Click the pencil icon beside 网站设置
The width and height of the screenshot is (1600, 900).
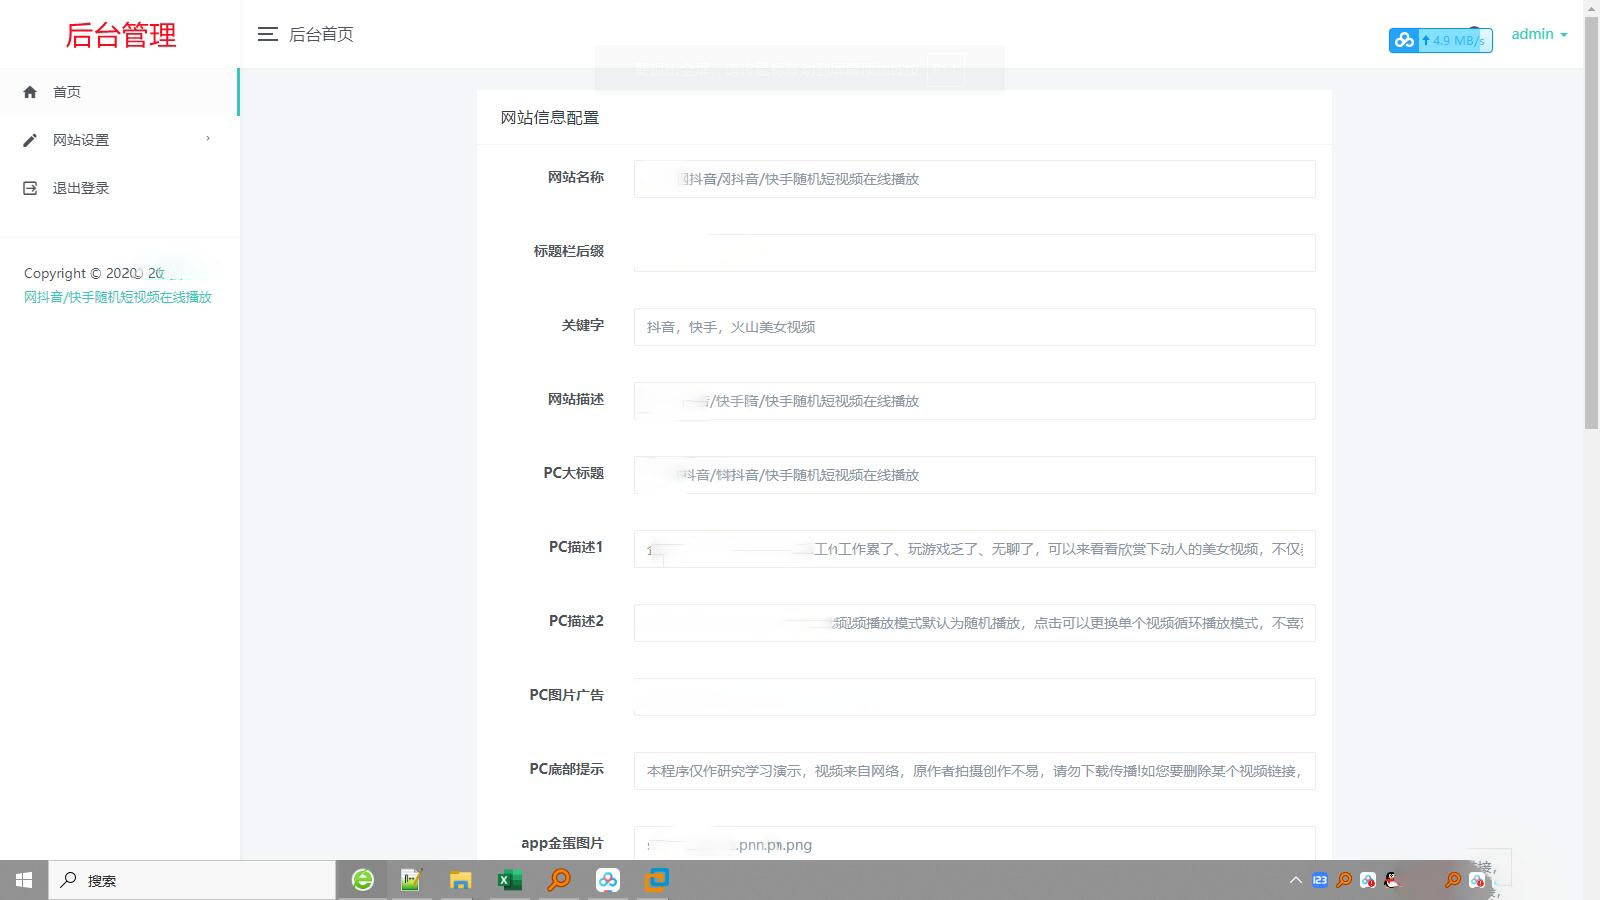[30, 140]
